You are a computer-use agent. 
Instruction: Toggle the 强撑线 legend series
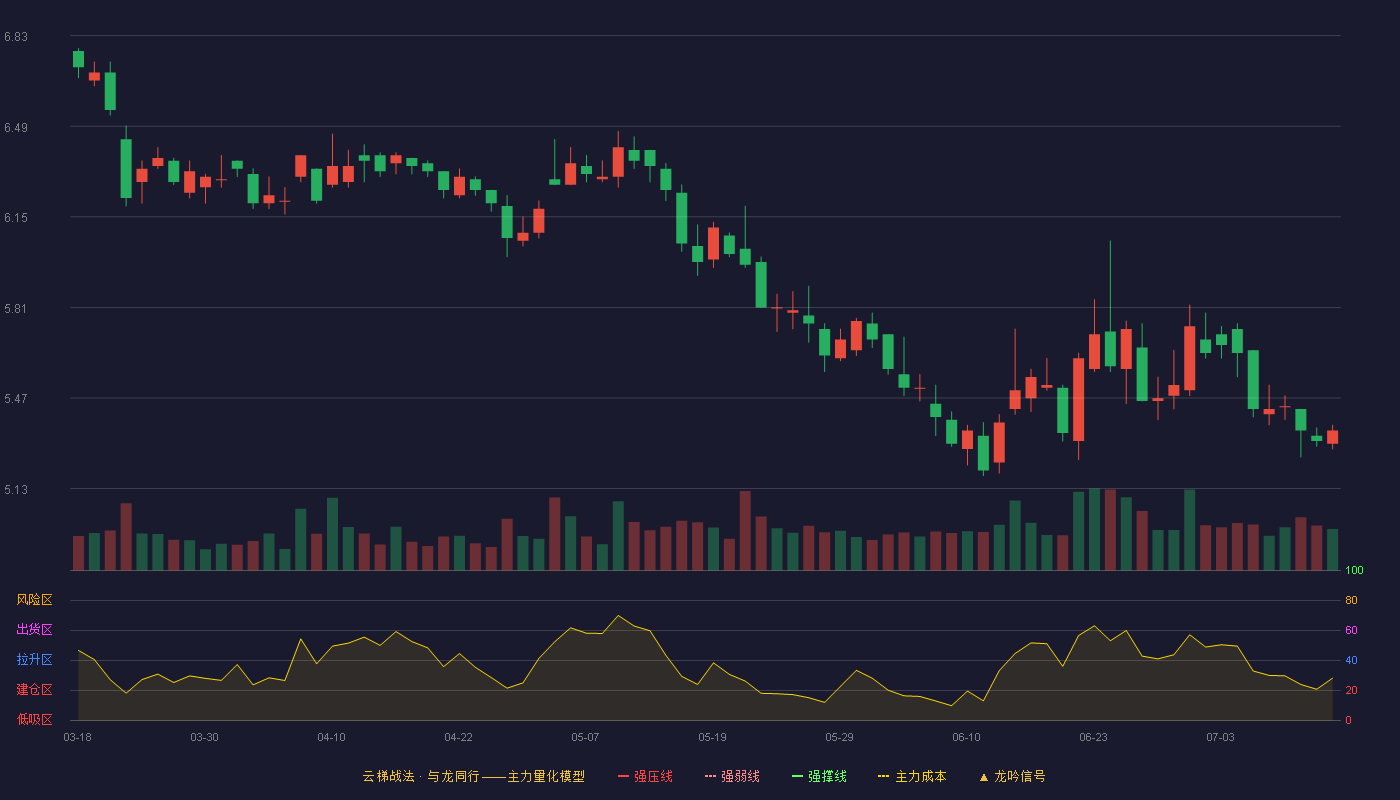[x=819, y=776]
